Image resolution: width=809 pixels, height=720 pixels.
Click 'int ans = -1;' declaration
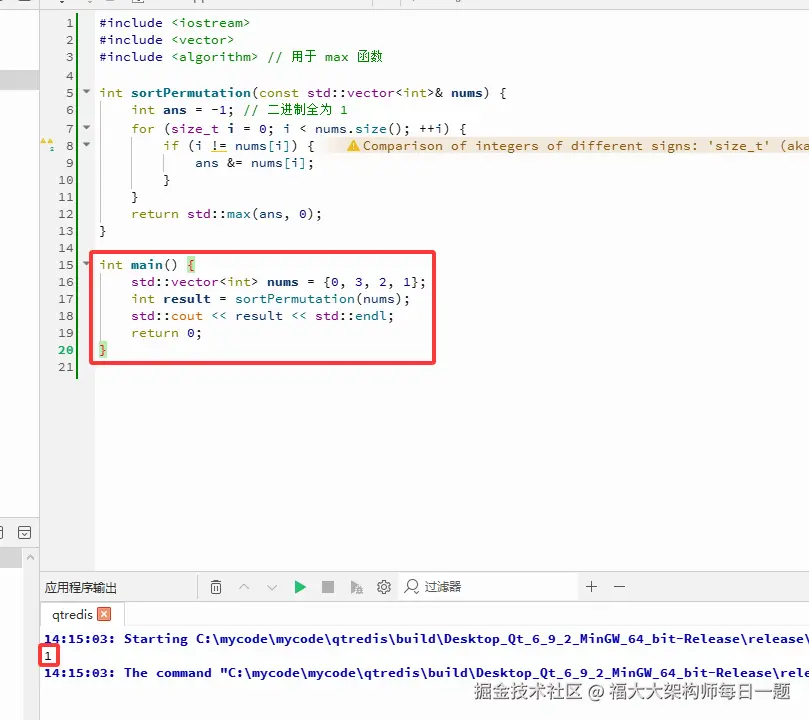point(183,110)
